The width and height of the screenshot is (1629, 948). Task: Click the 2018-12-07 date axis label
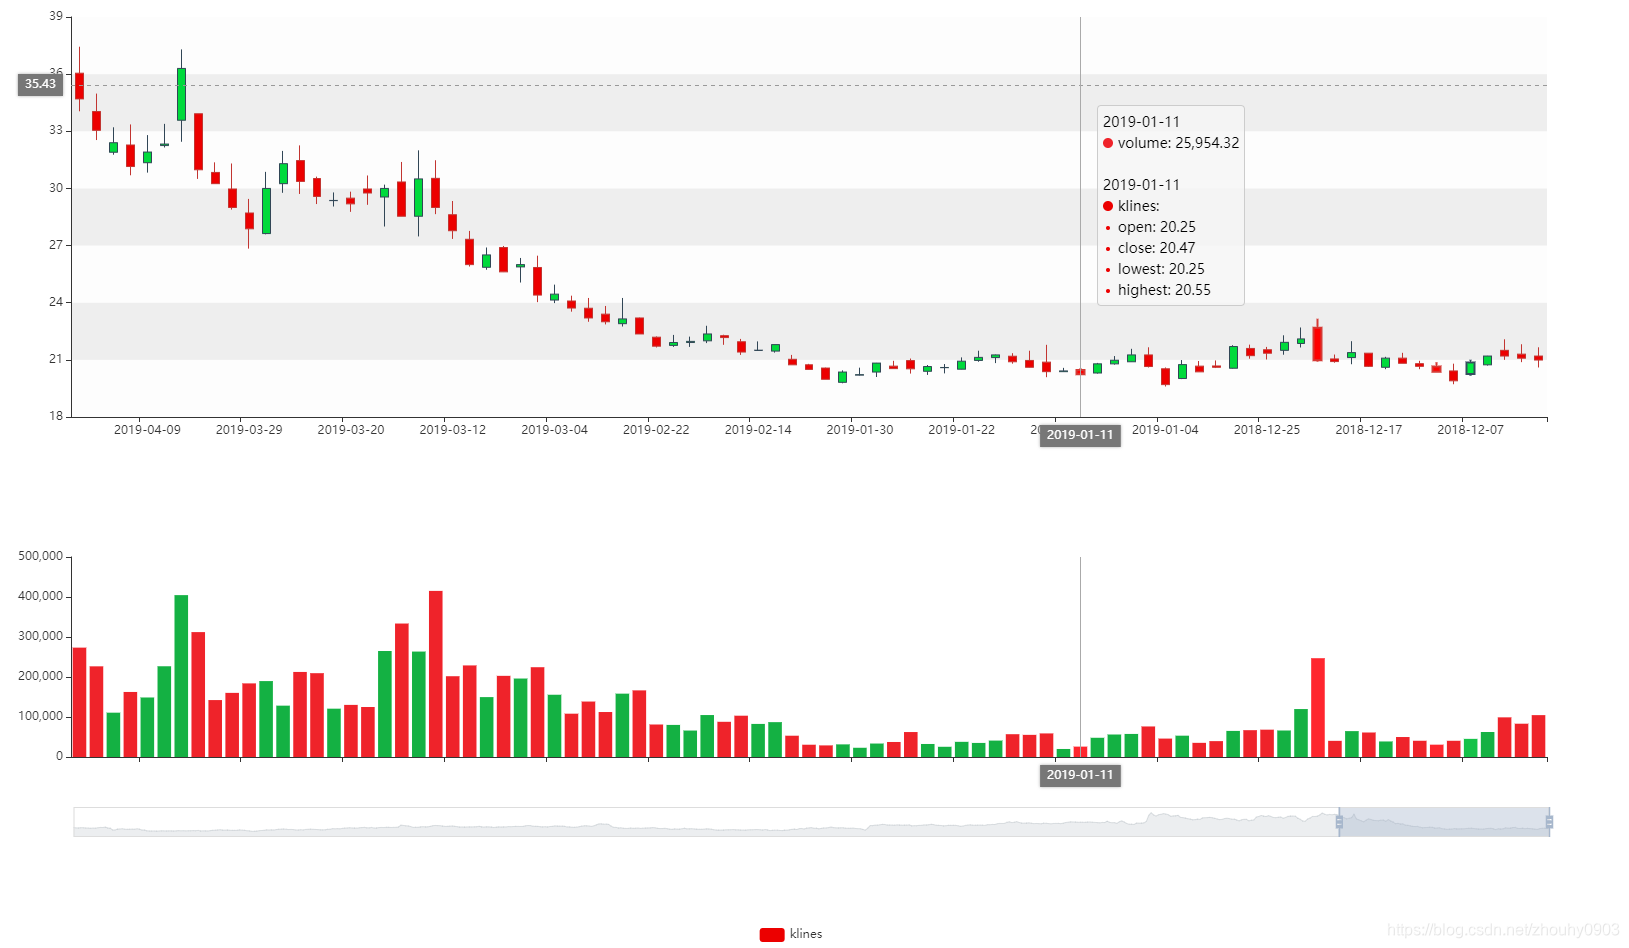(x=1470, y=430)
